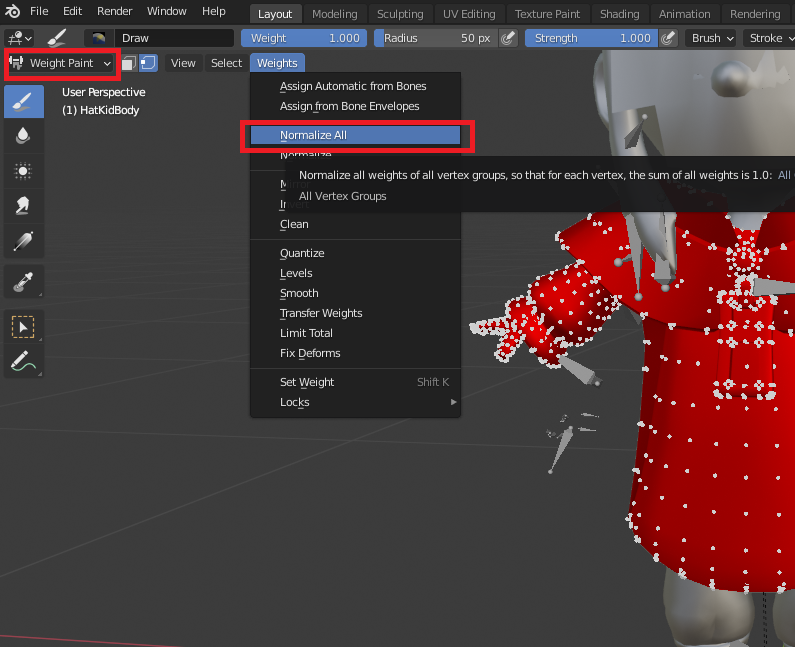This screenshot has height=647, width=795.
Task: Select the Annotate tool
Action: pos(24,362)
